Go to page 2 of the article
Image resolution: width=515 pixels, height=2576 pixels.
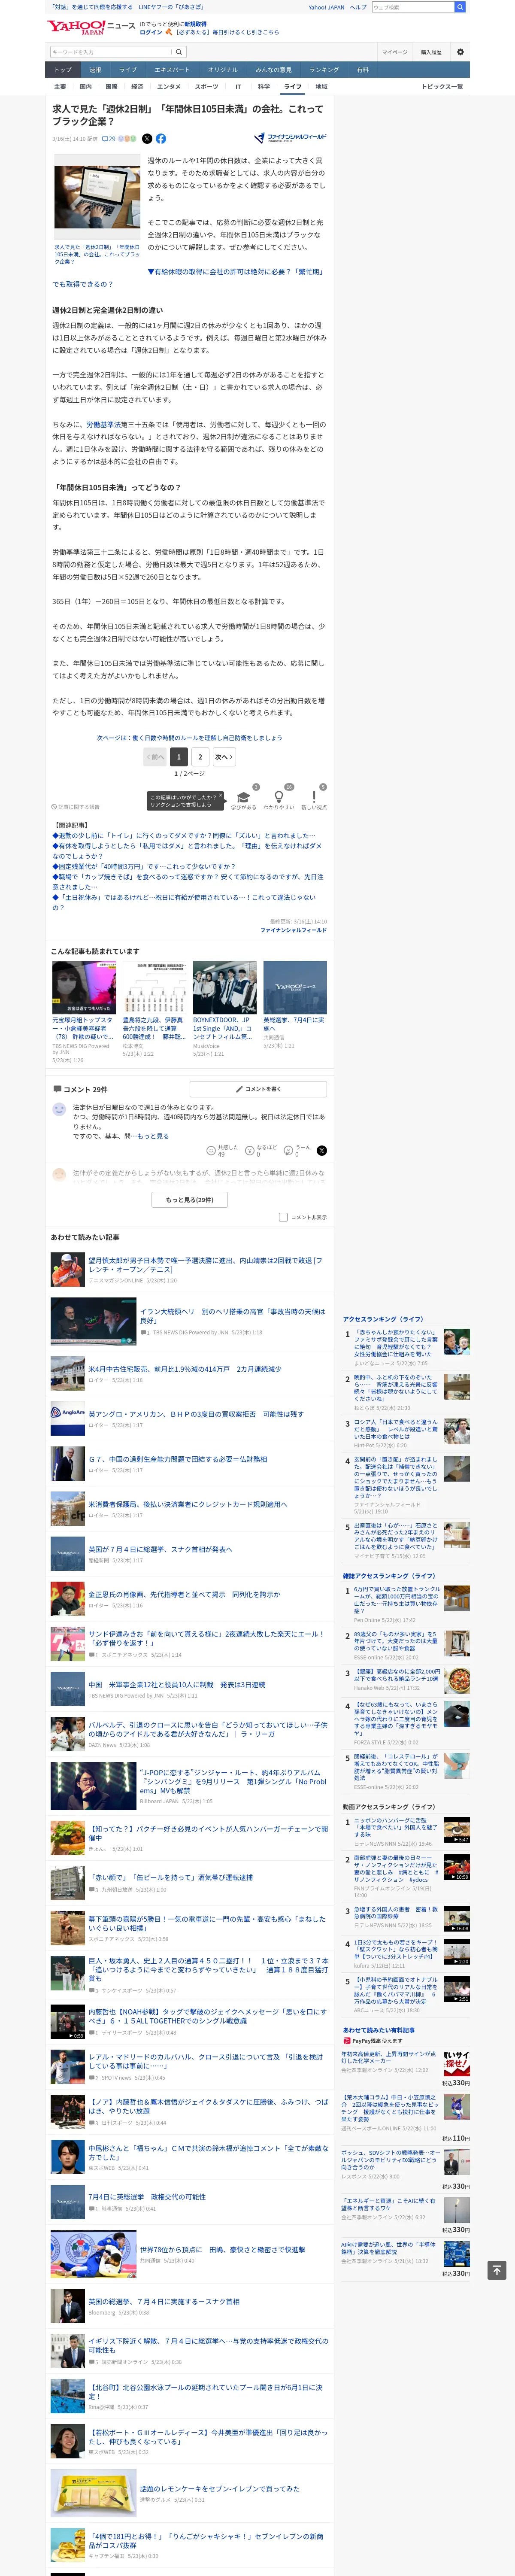200,757
